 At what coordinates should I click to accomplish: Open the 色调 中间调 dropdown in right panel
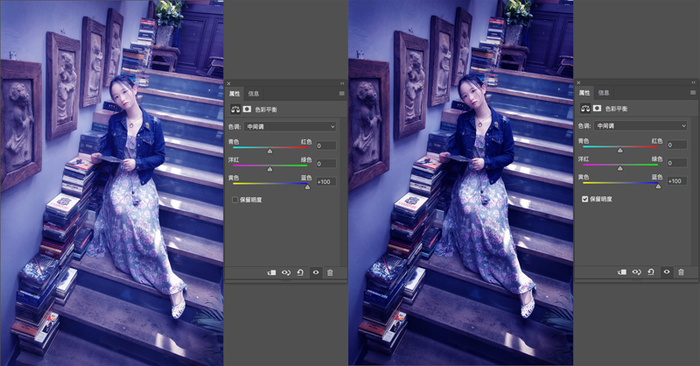click(x=640, y=126)
